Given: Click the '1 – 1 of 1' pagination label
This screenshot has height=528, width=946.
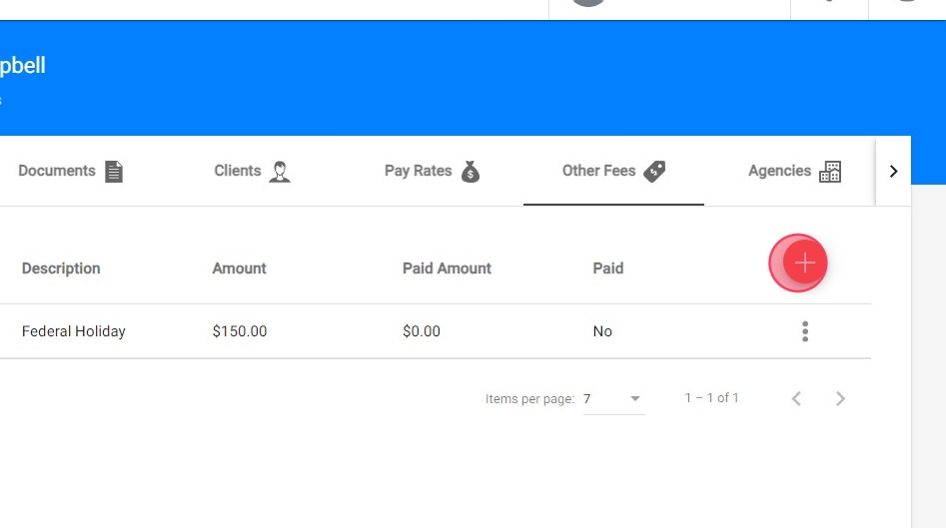Looking at the screenshot, I should [711, 398].
